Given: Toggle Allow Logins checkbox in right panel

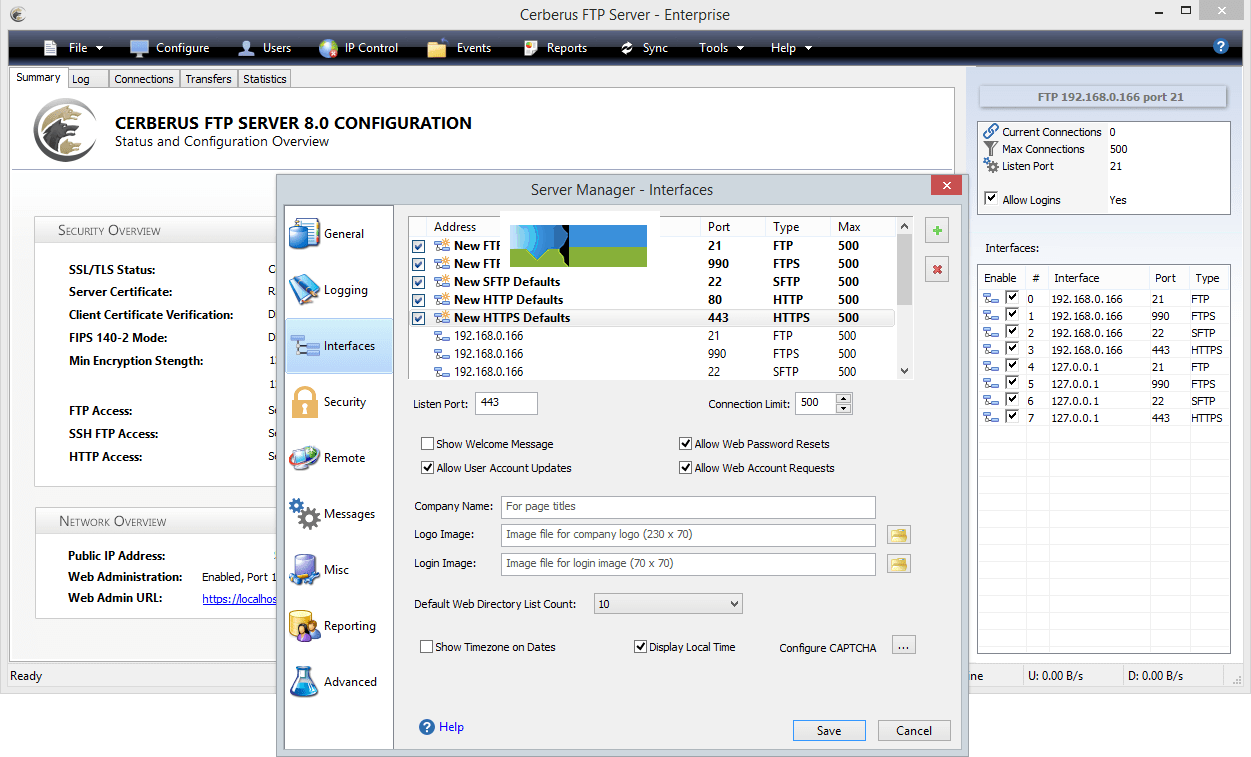Looking at the screenshot, I should pos(991,199).
